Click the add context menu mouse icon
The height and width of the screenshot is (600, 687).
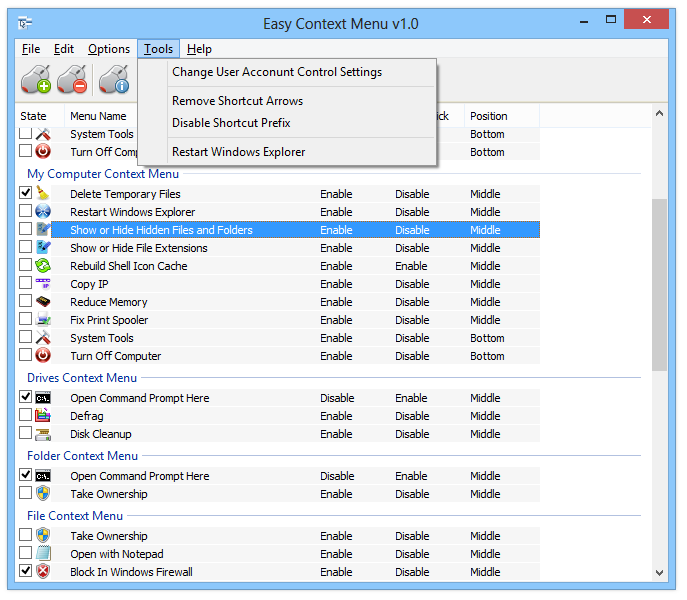pyautogui.click(x=36, y=79)
